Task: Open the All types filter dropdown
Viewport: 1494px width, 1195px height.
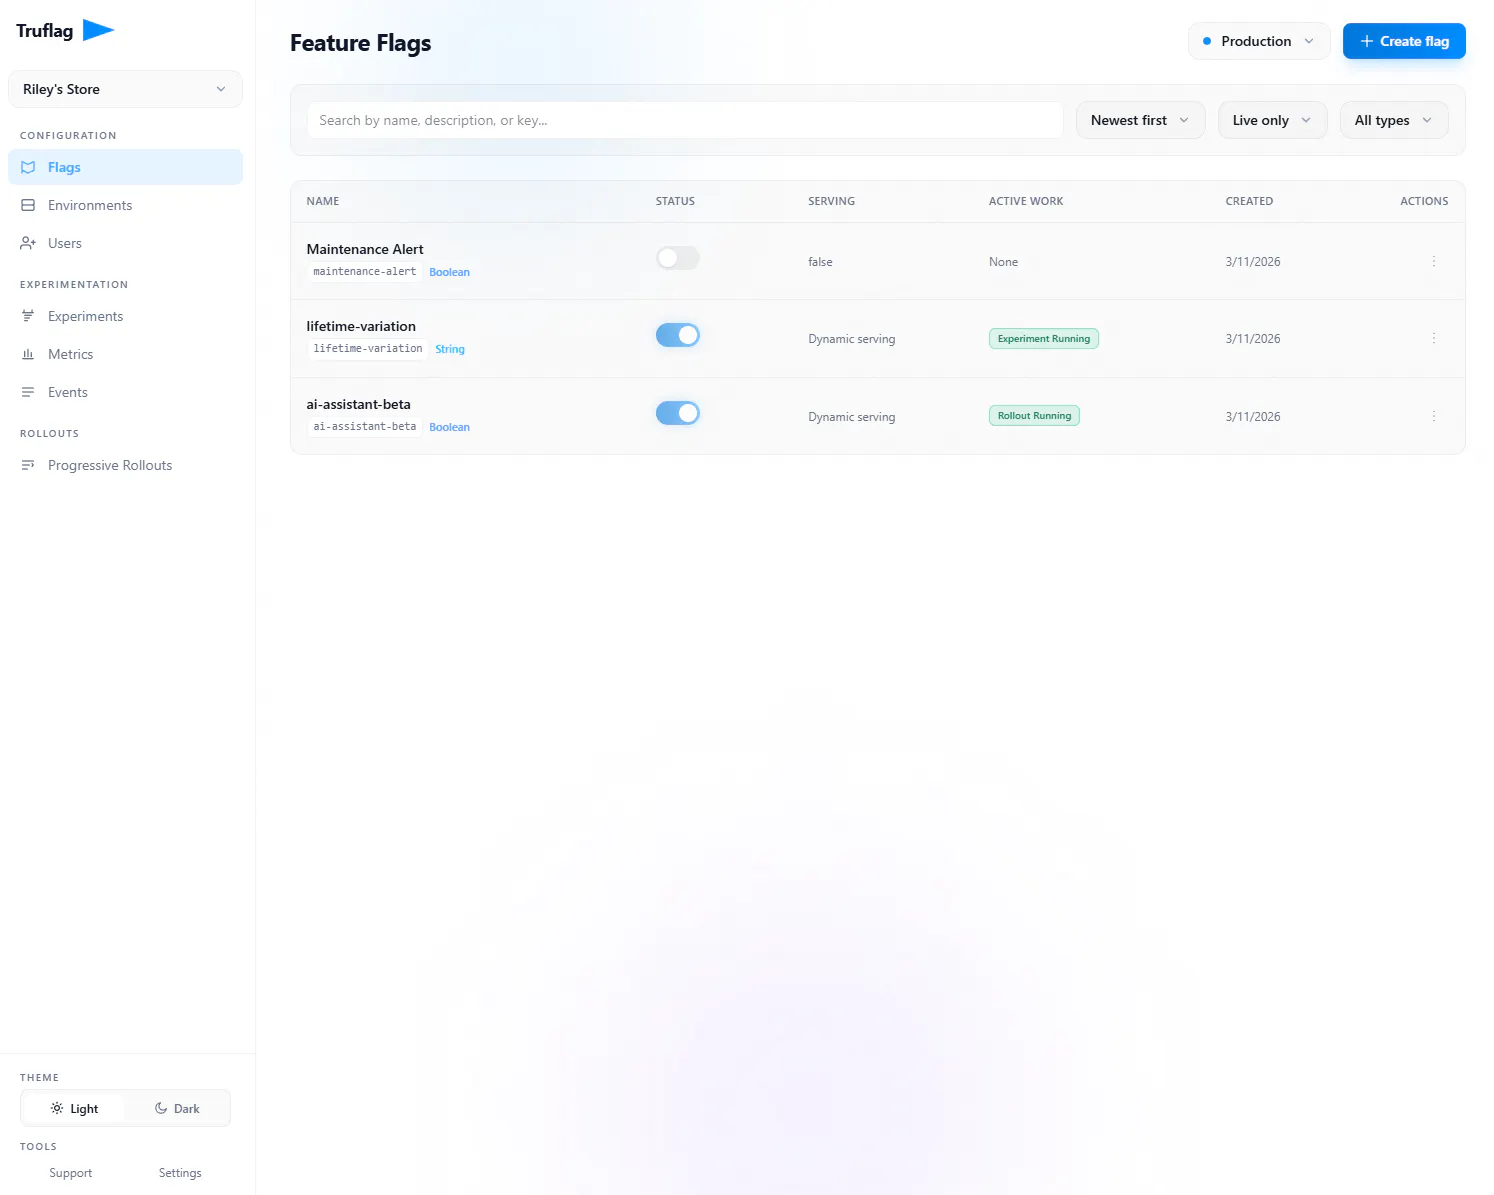Action: point(1394,120)
